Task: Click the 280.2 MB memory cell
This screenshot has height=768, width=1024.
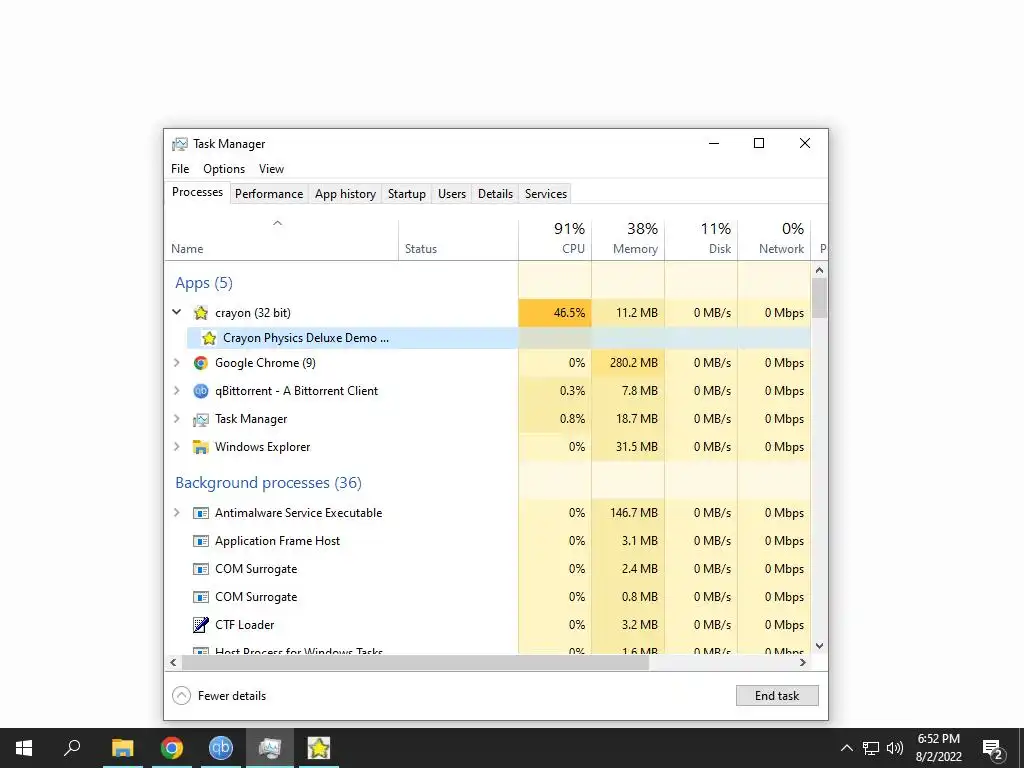Action: click(x=628, y=362)
